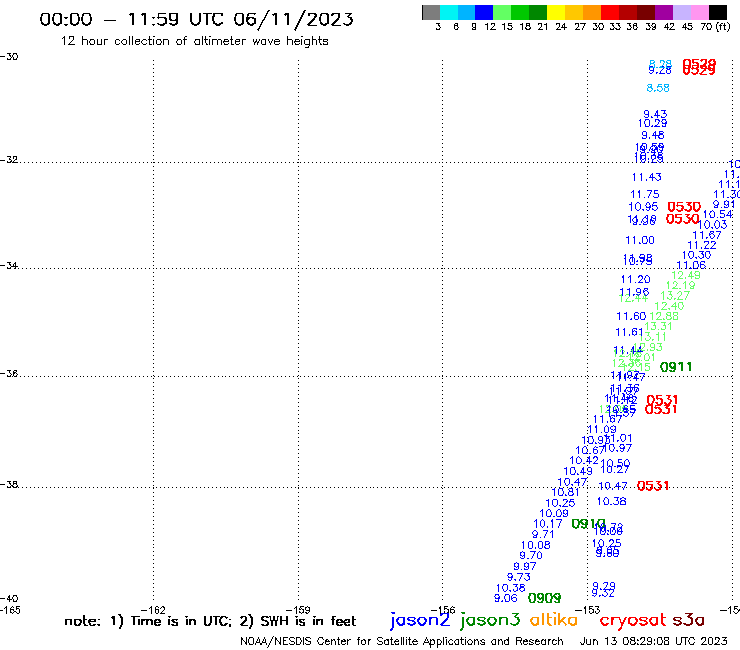This screenshot has height=650, width=740.
Task: Click the '10.03' wave height value
Action: (713, 225)
